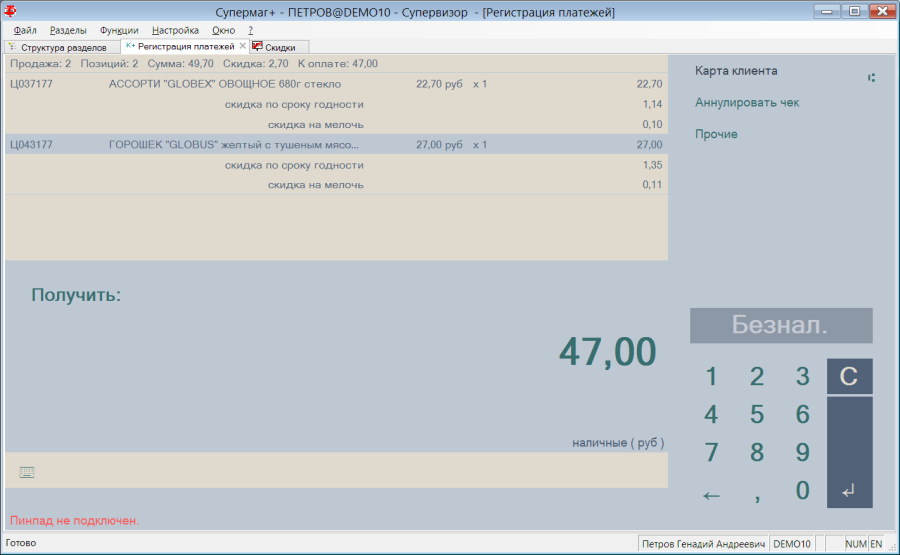900x555 pixels.
Task: Tap digit 5 on the keypad
Action: (x=757, y=414)
